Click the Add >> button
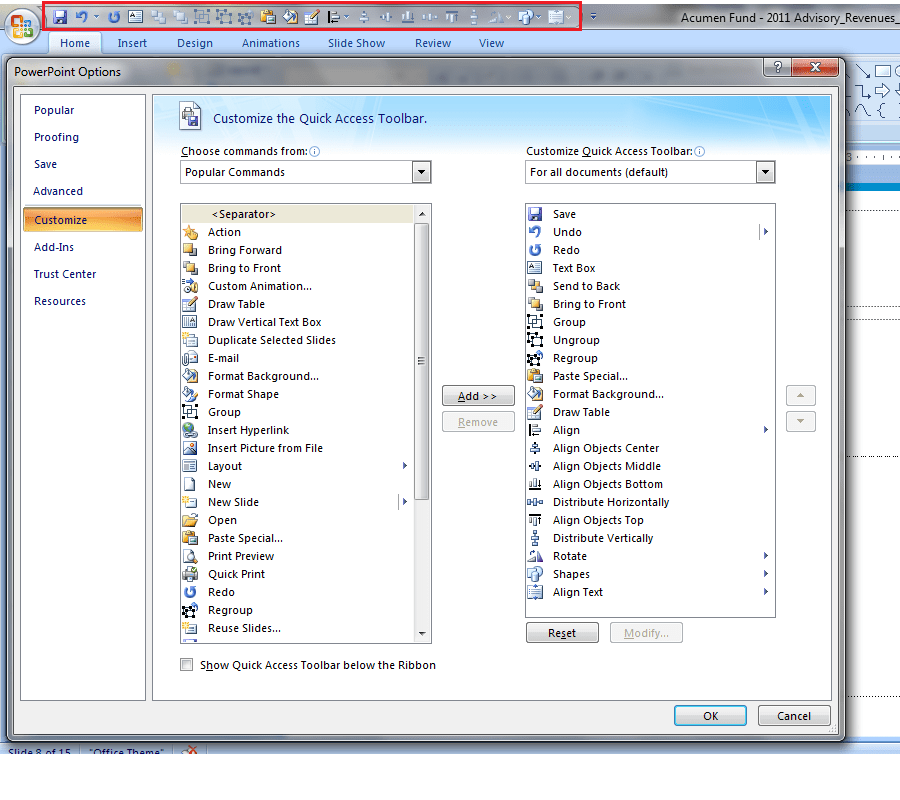The image size is (900, 800). 478,396
